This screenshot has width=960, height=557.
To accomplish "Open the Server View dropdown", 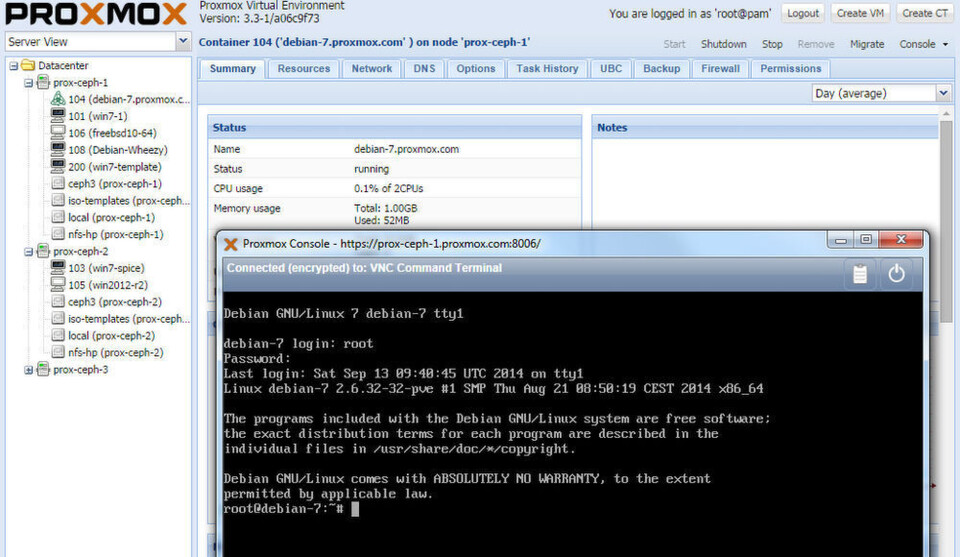I will [x=182, y=42].
